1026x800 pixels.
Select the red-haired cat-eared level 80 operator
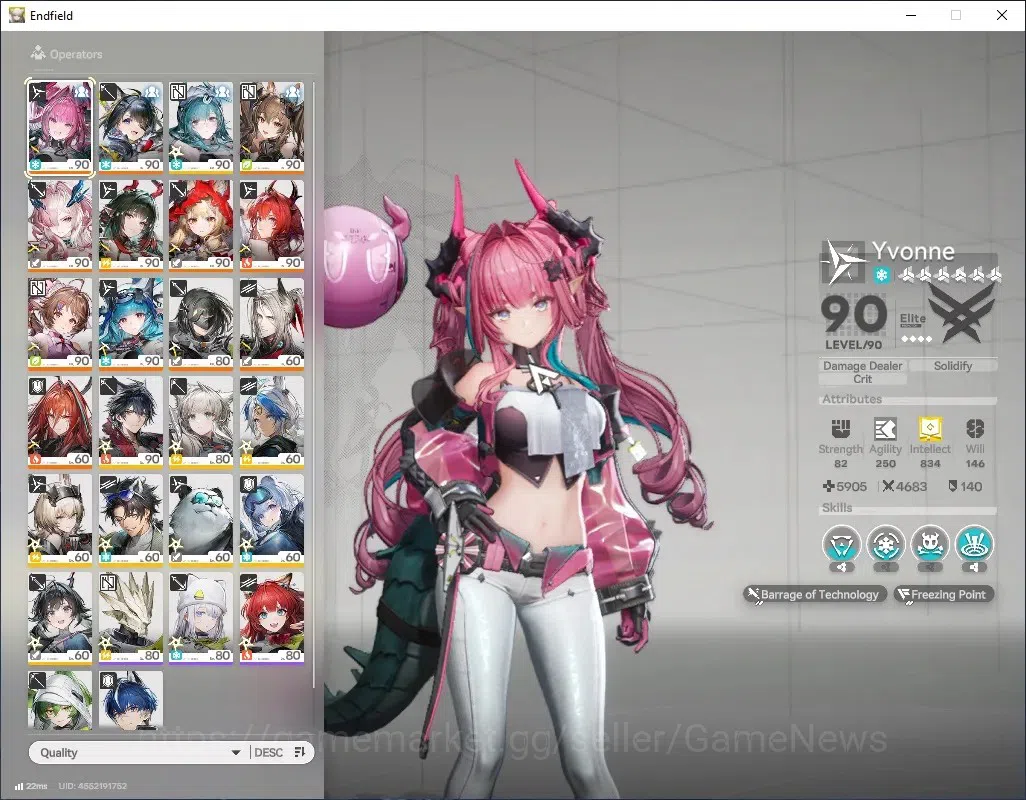click(x=272, y=617)
